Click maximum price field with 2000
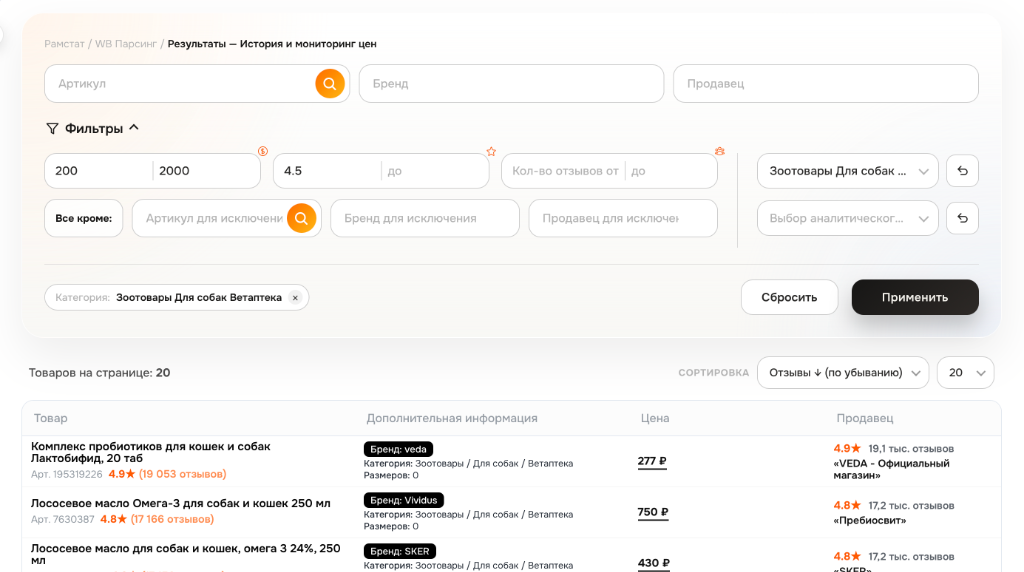Viewport: 1024px width, 572px height. click(206, 171)
